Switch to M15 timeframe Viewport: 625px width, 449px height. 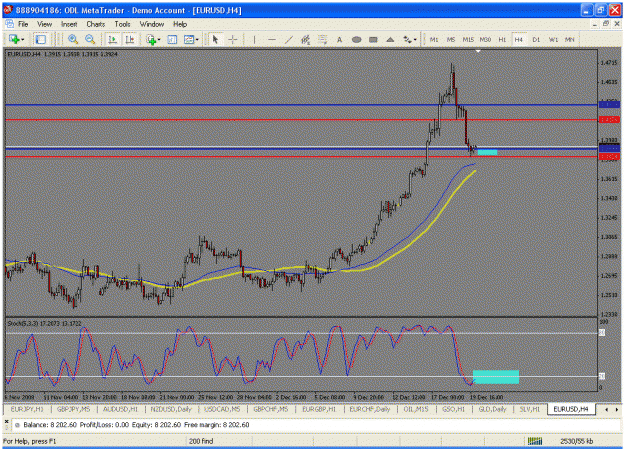(468, 39)
